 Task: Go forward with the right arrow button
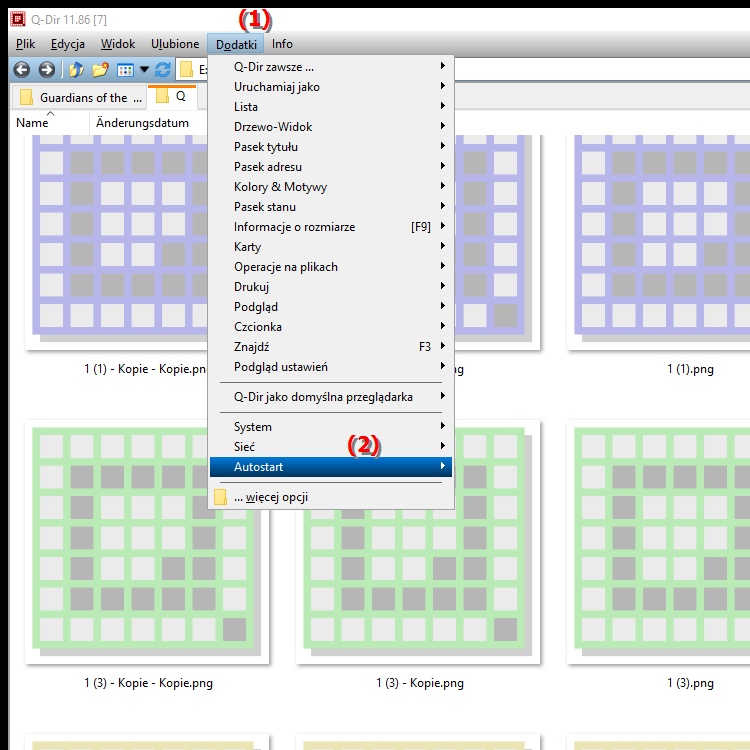(47, 70)
